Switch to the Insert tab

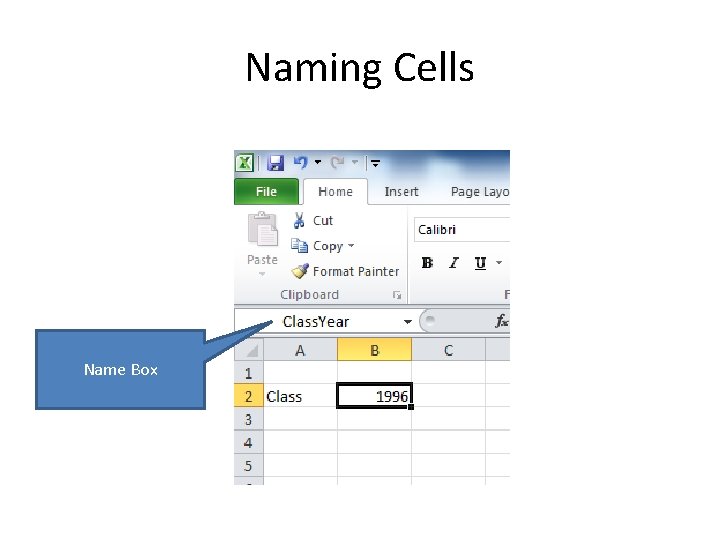(401, 191)
